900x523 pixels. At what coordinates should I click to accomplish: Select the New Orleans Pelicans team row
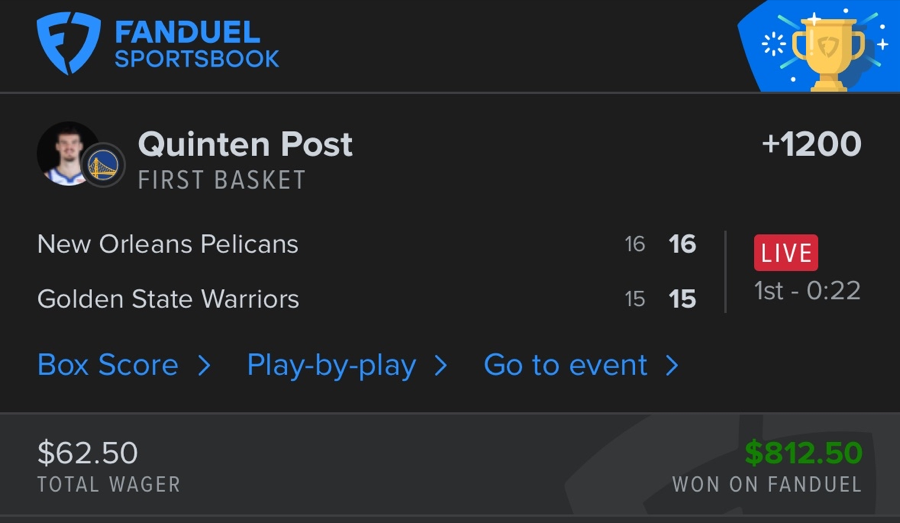[168, 244]
